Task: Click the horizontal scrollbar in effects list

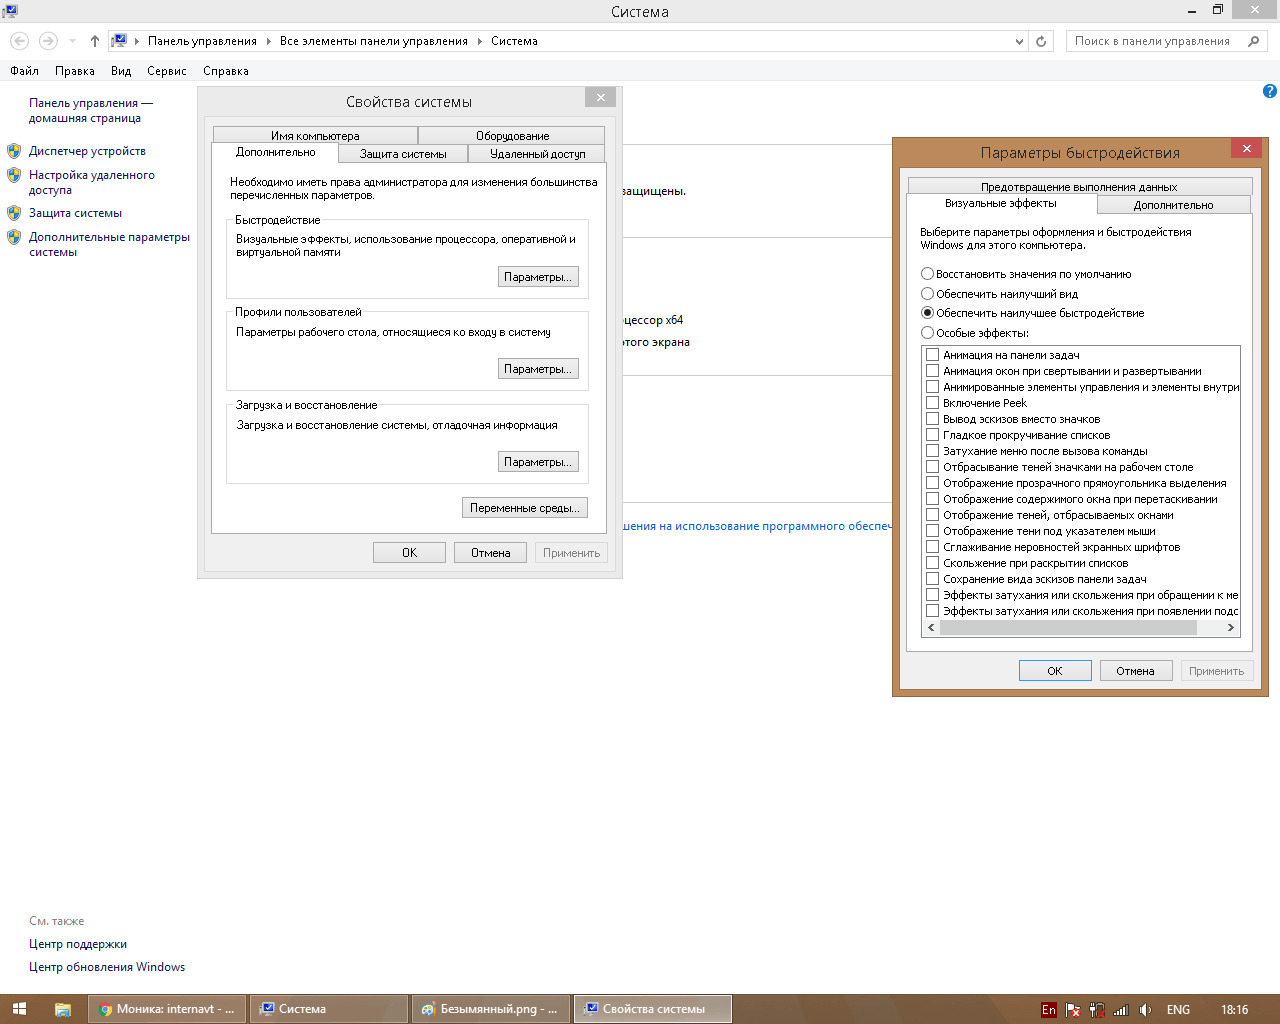Action: click(x=1068, y=628)
